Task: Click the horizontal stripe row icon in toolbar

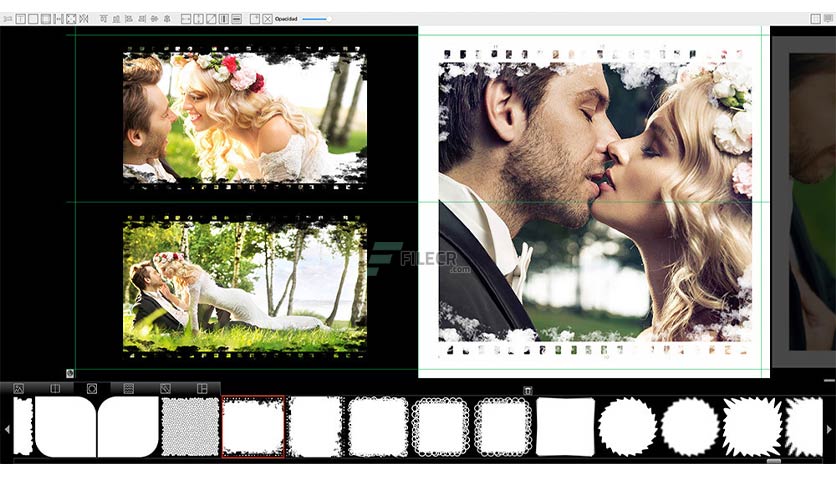Action: 237,19
